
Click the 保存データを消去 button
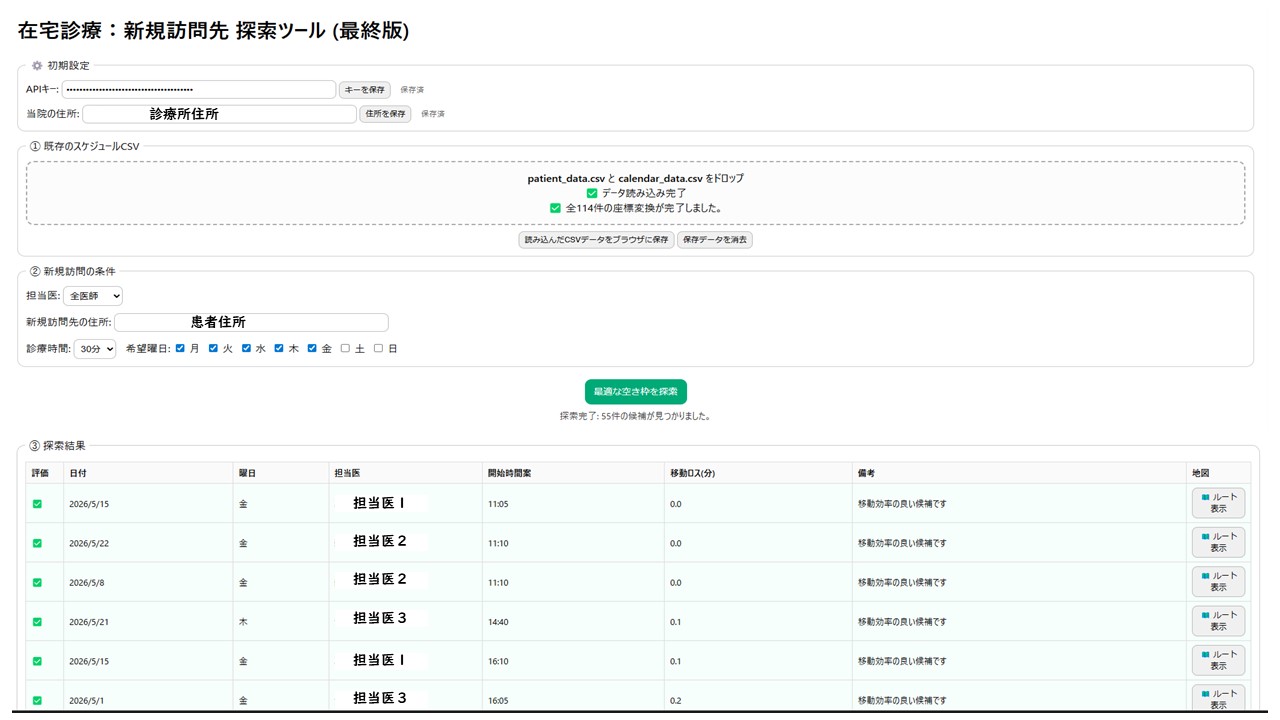[715, 240]
